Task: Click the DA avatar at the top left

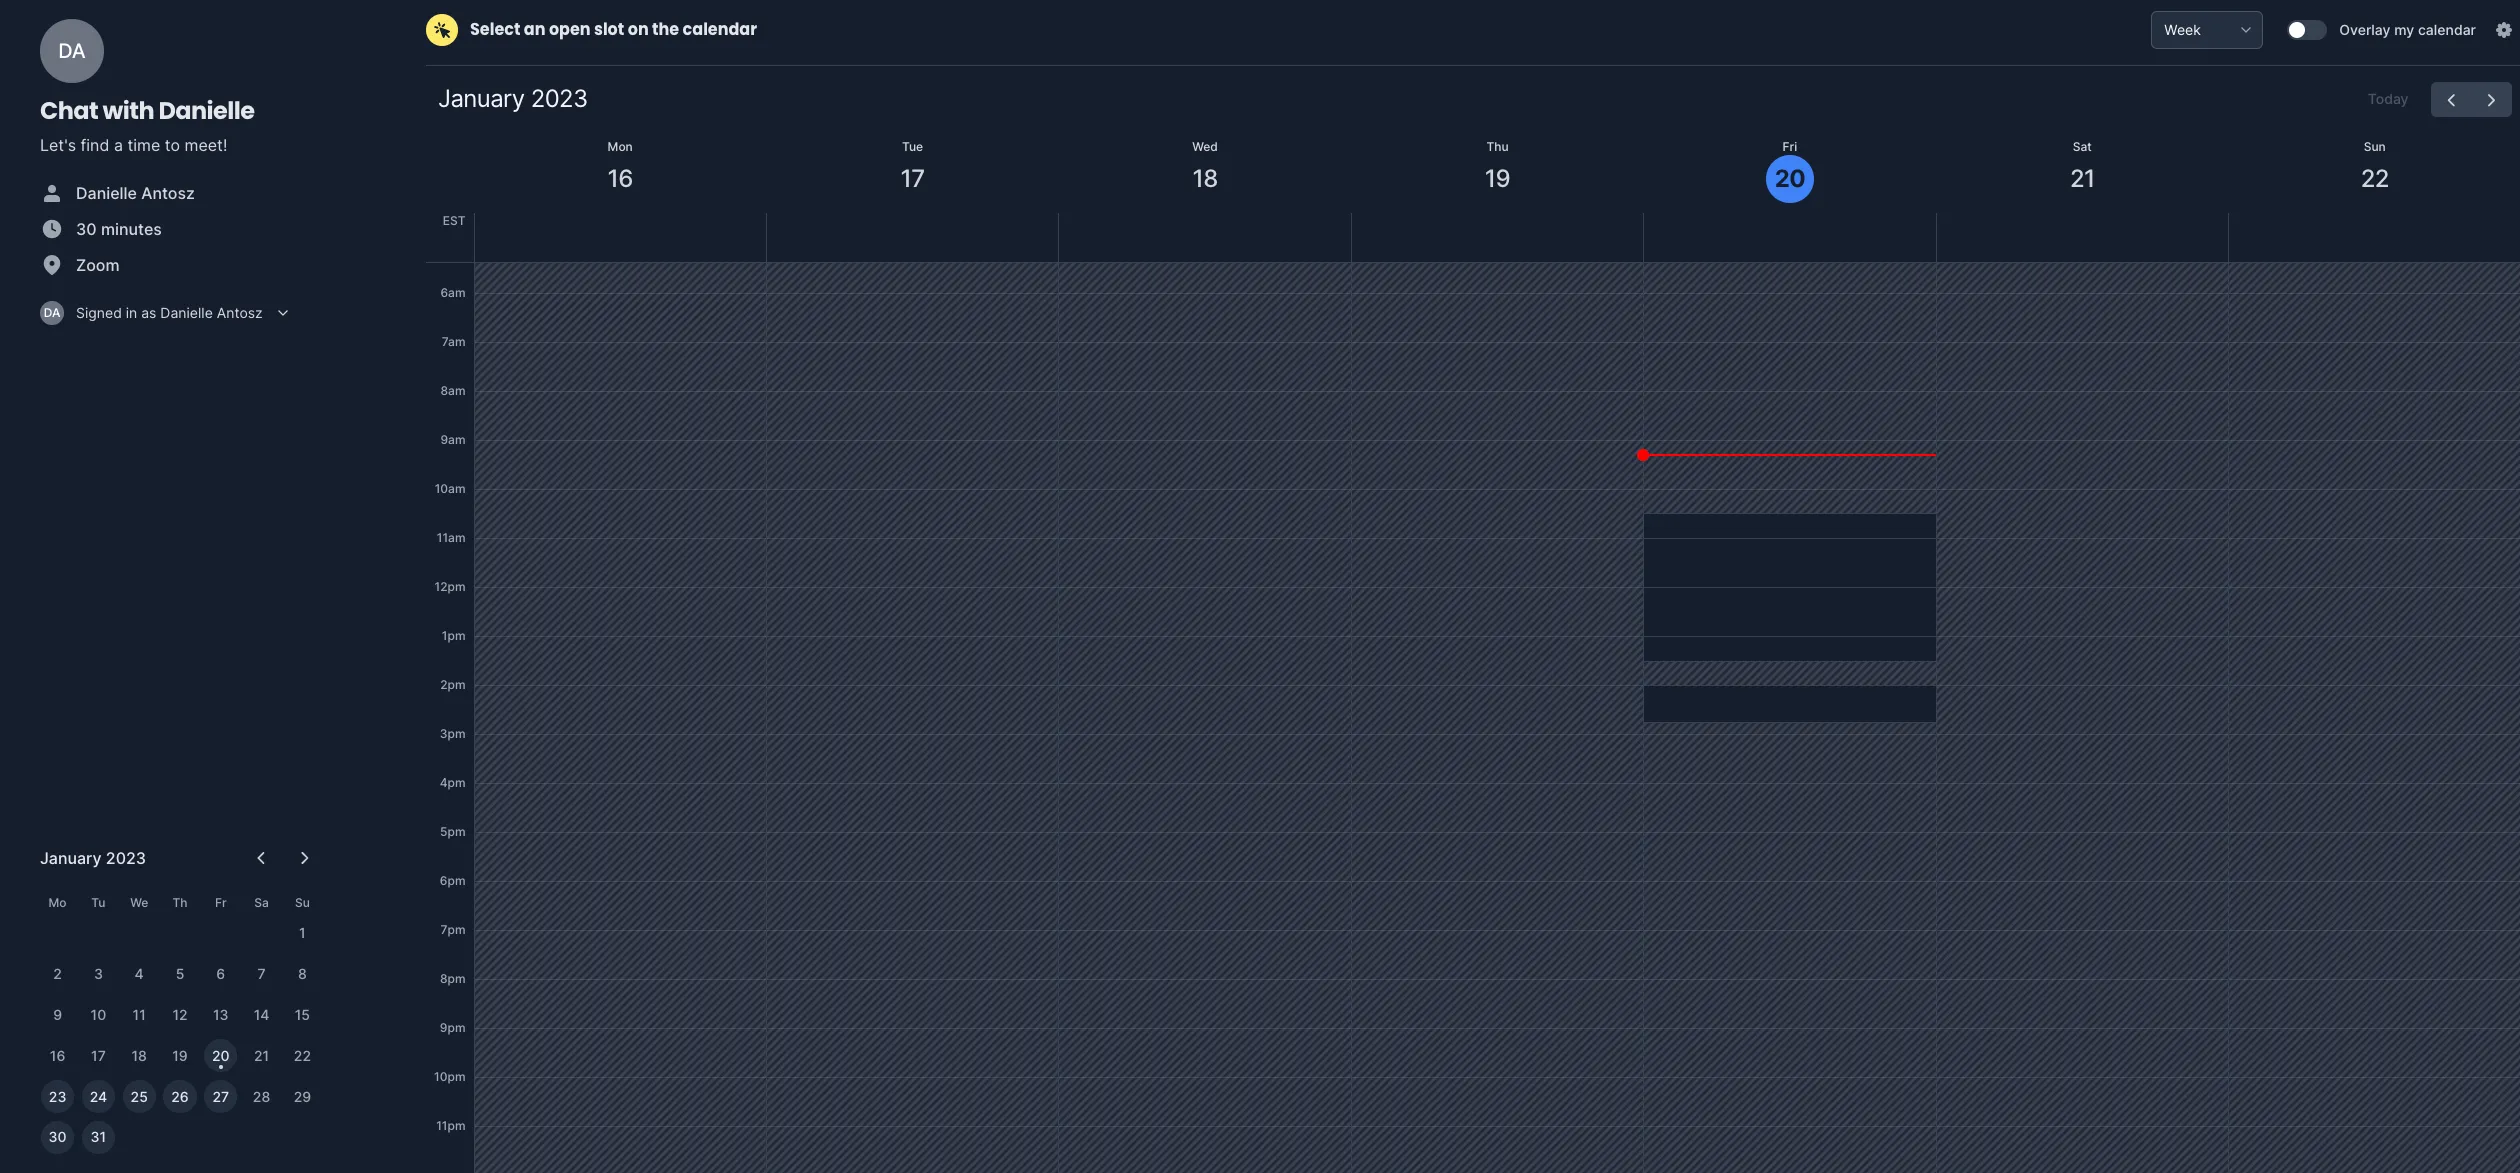Action: pos(71,50)
